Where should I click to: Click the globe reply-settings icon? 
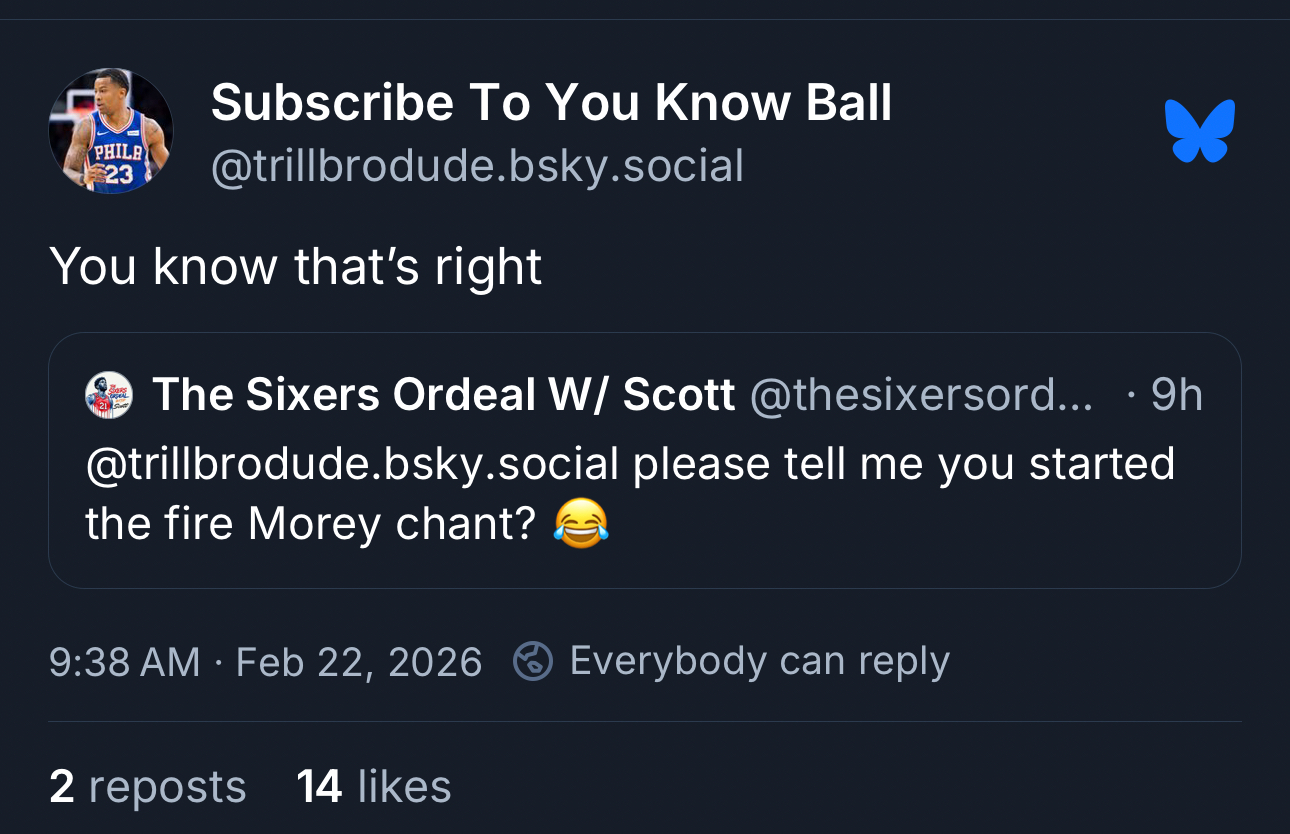pyautogui.click(x=533, y=661)
